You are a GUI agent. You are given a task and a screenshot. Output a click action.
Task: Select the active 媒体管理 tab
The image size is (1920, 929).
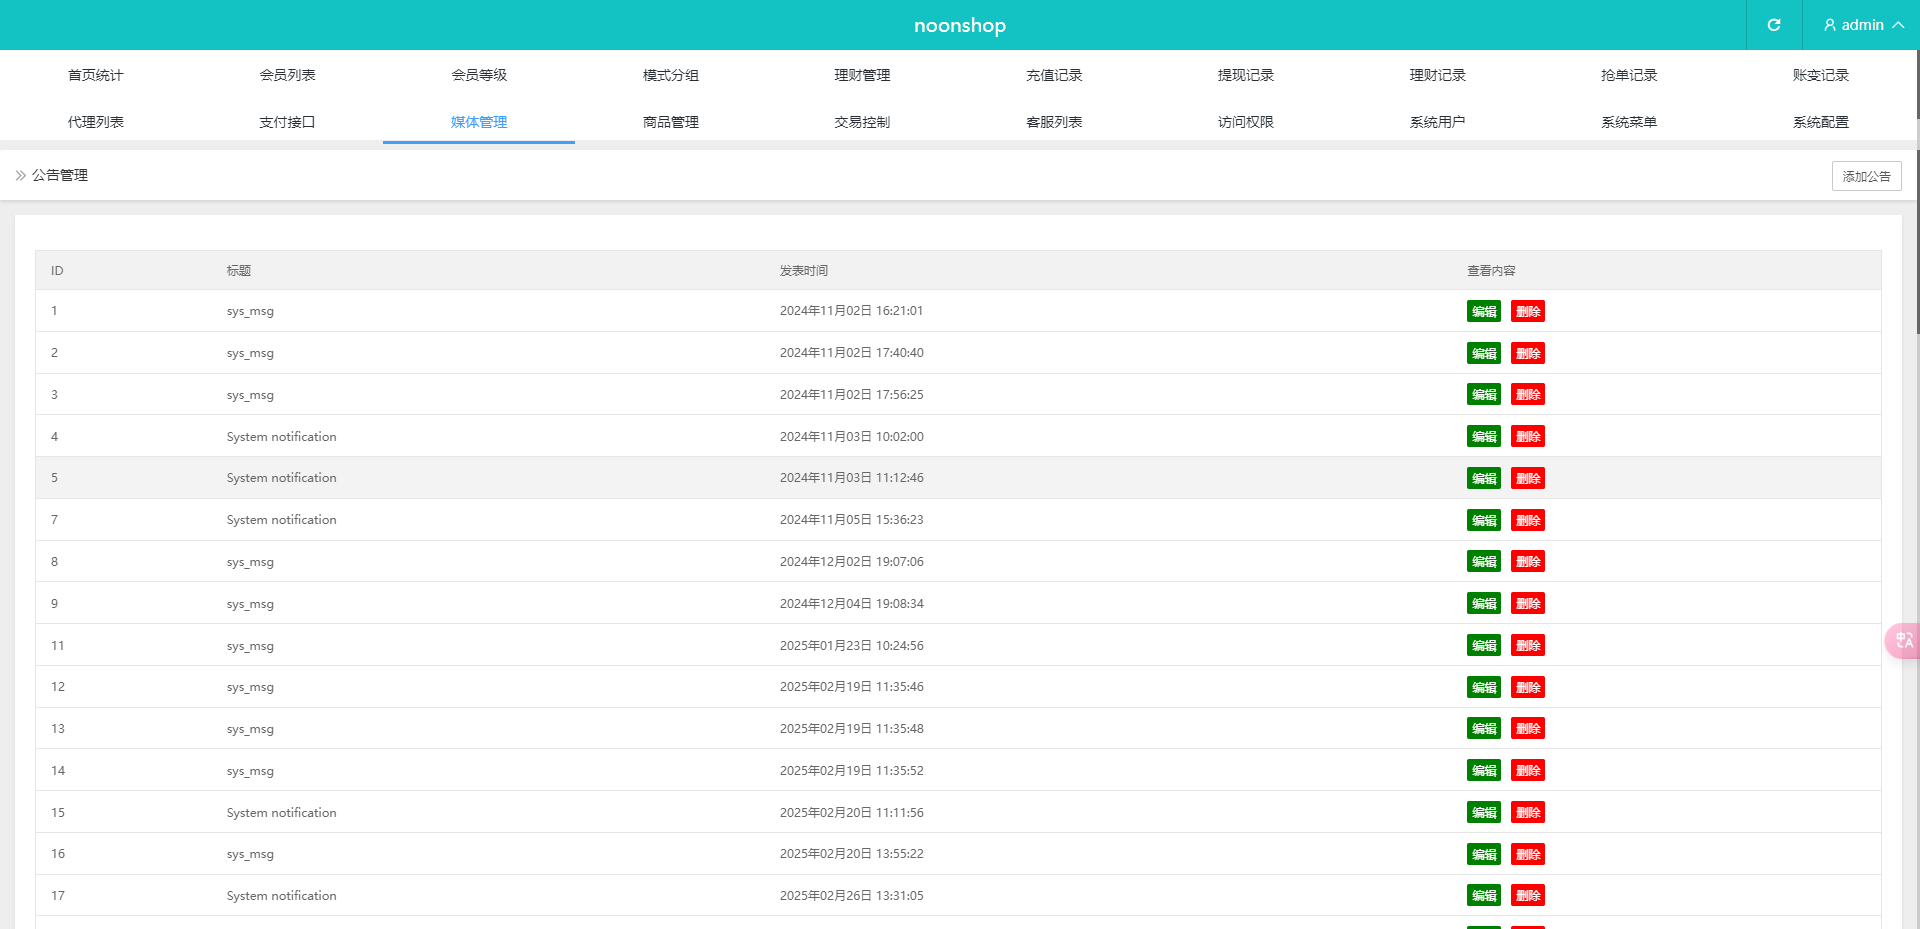click(x=479, y=122)
